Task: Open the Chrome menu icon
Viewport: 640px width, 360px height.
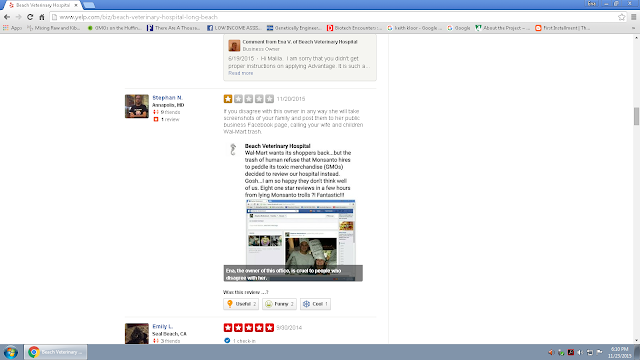Action: [633, 17]
